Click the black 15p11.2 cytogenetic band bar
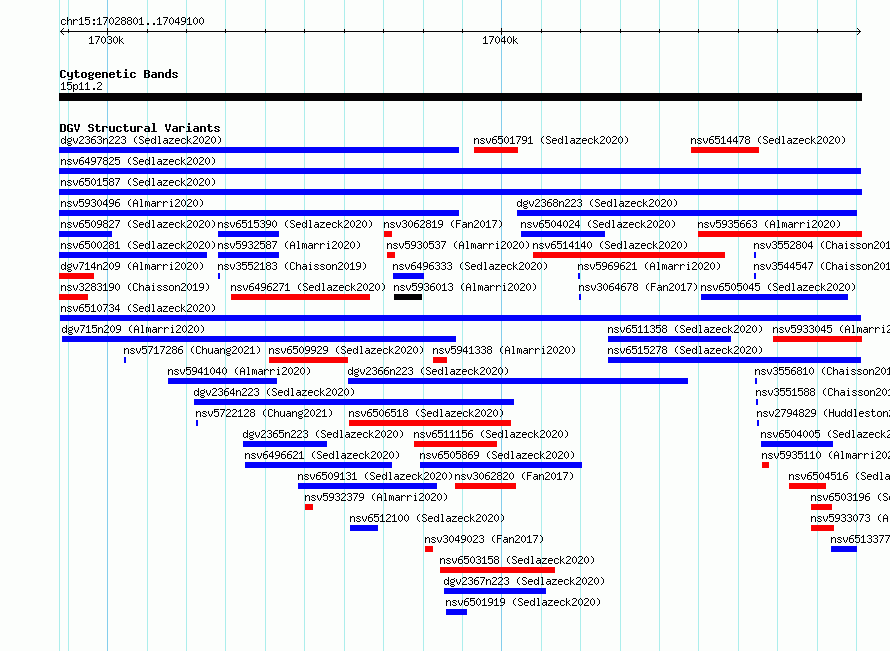This screenshot has width=890, height=651. pyautogui.click(x=460, y=97)
